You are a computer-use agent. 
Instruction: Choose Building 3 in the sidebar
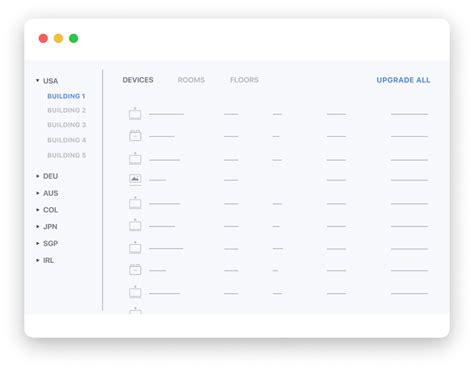coord(66,125)
